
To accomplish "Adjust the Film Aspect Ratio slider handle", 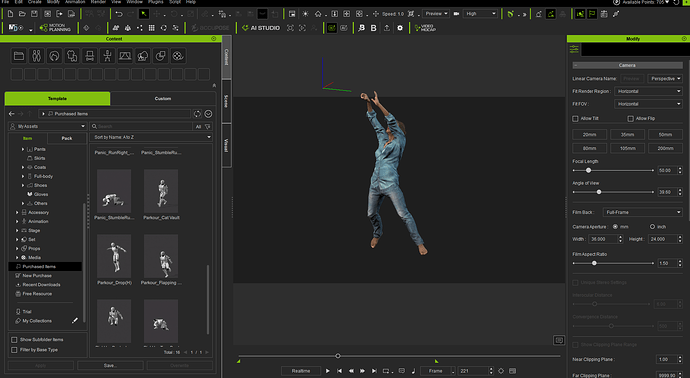I will click(594, 263).
